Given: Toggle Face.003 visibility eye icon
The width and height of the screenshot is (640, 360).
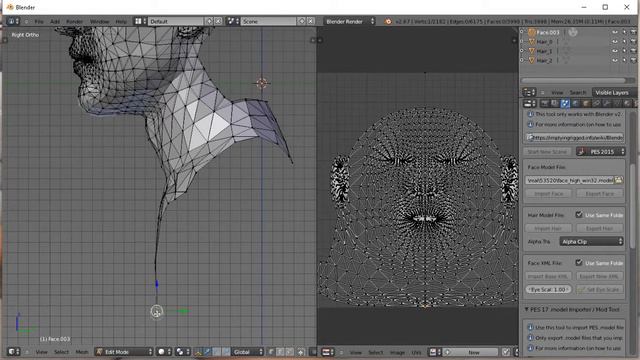Looking at the screenshot, I should [x=615, y=32].
